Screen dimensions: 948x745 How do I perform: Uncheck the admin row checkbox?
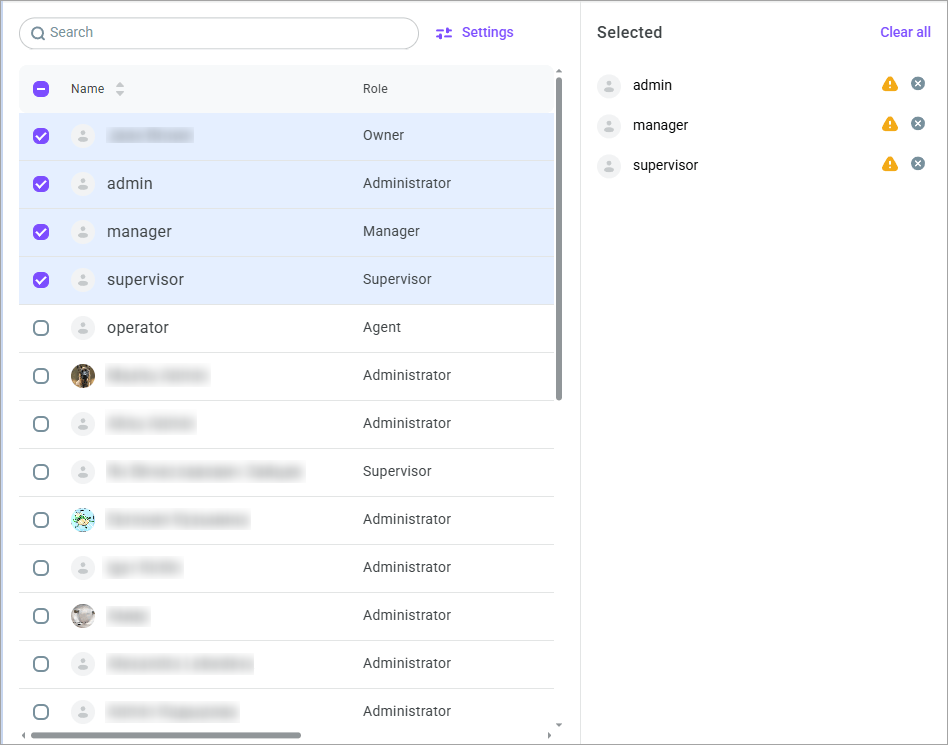[x=41, y=184]
